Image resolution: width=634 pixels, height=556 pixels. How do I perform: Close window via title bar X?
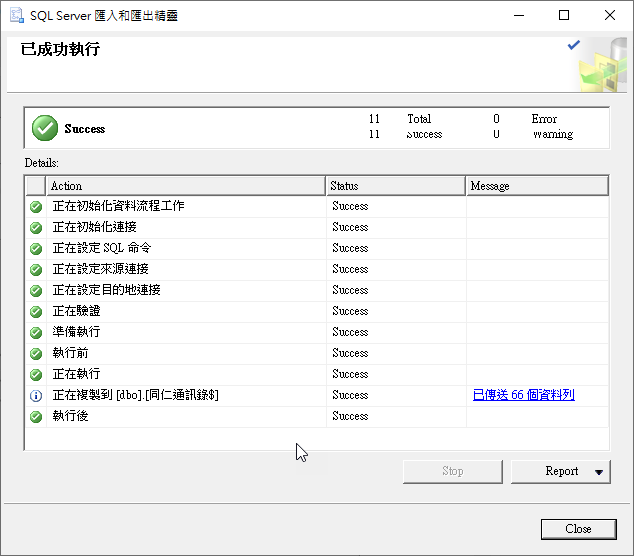(x=610, y=15)
